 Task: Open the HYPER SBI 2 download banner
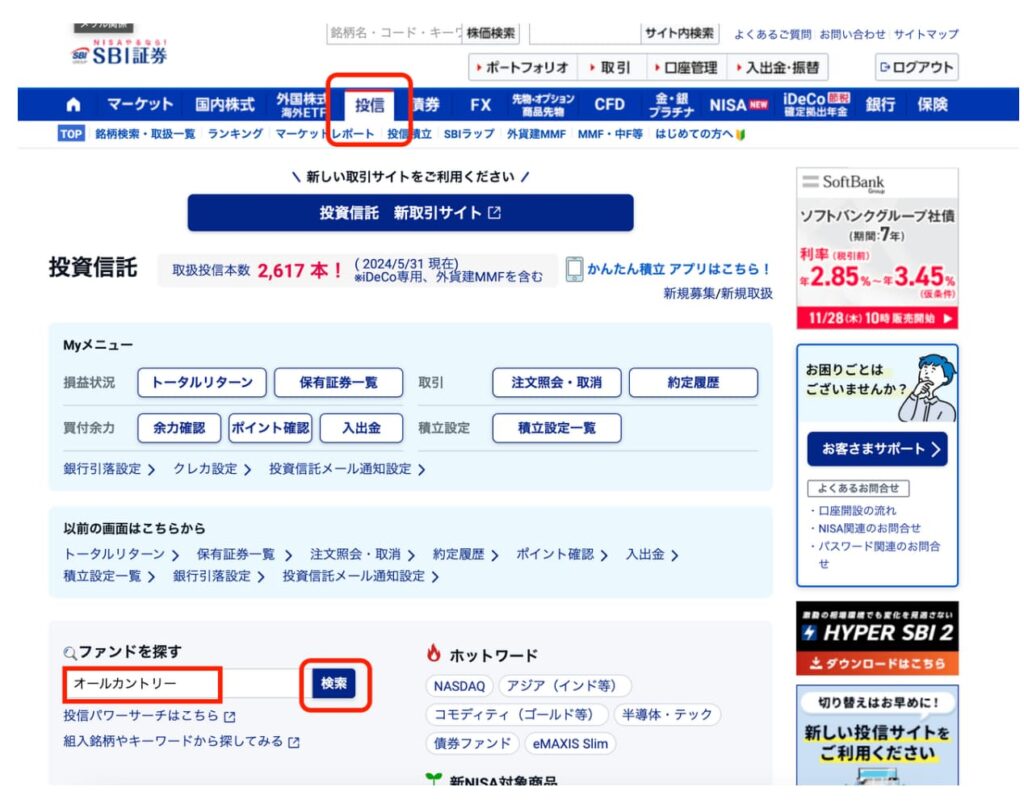(x=877, y=638)
